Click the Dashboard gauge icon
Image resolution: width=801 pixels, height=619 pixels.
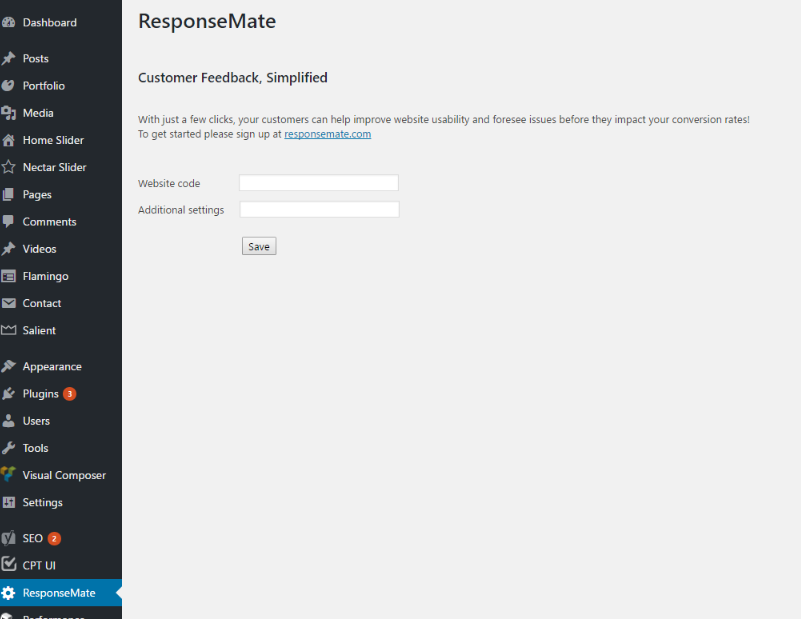pyautogui.click(x=8, y=22)
